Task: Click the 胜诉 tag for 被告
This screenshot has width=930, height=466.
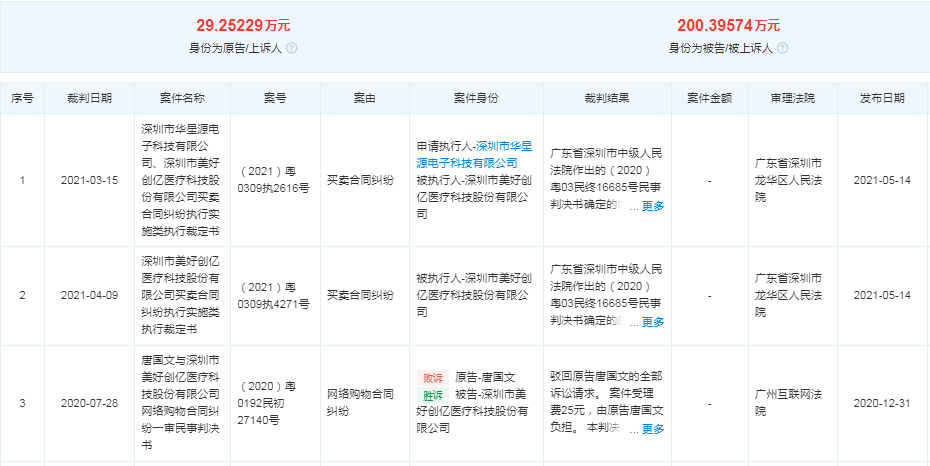Action: coord(433,394)
